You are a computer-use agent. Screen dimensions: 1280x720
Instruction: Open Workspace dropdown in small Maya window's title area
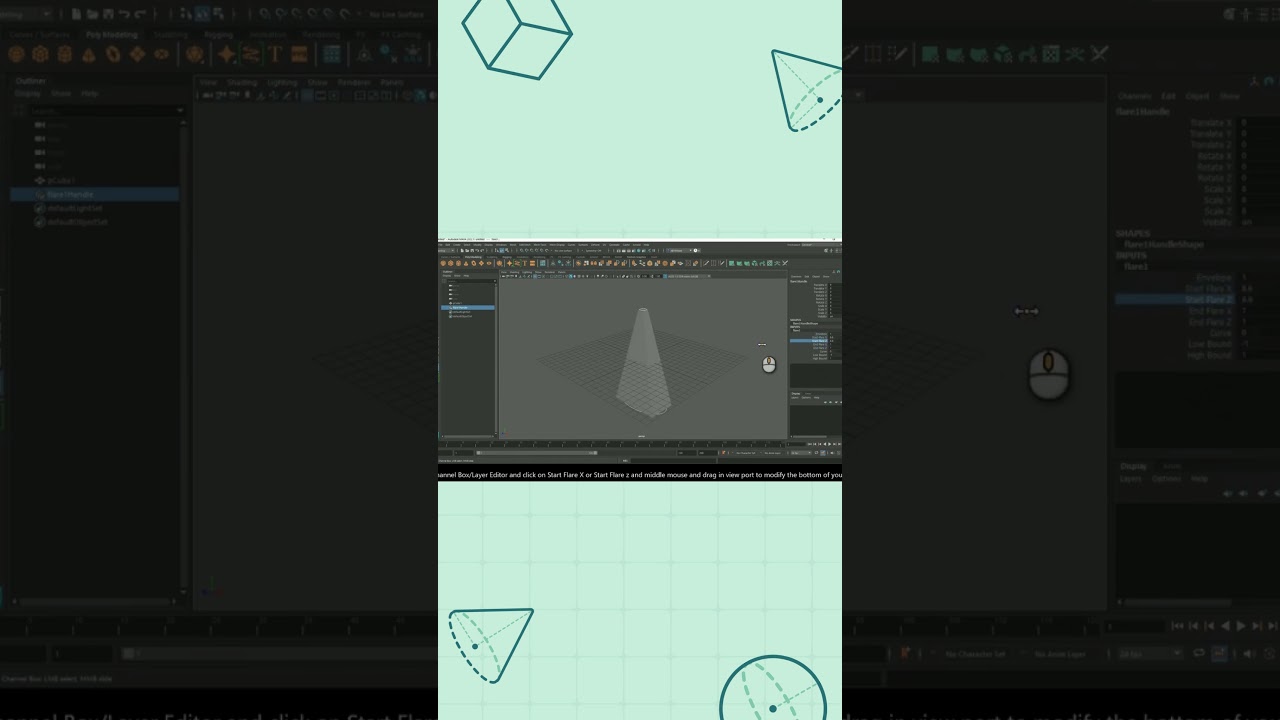pyautogui.click(x=822, y=245)
